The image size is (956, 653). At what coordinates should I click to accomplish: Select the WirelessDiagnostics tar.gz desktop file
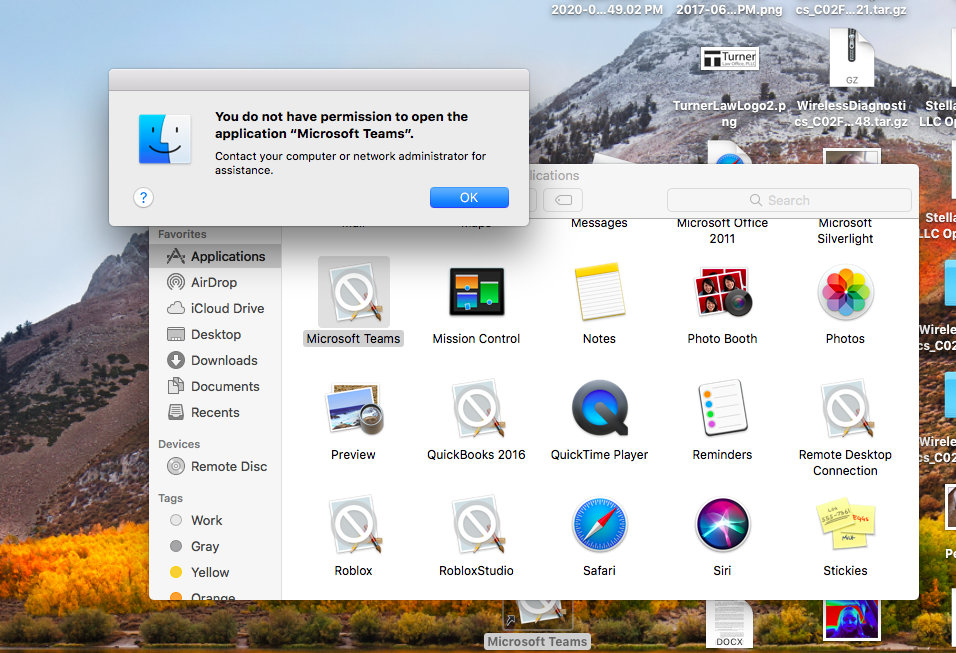click(x=852, y=59)
